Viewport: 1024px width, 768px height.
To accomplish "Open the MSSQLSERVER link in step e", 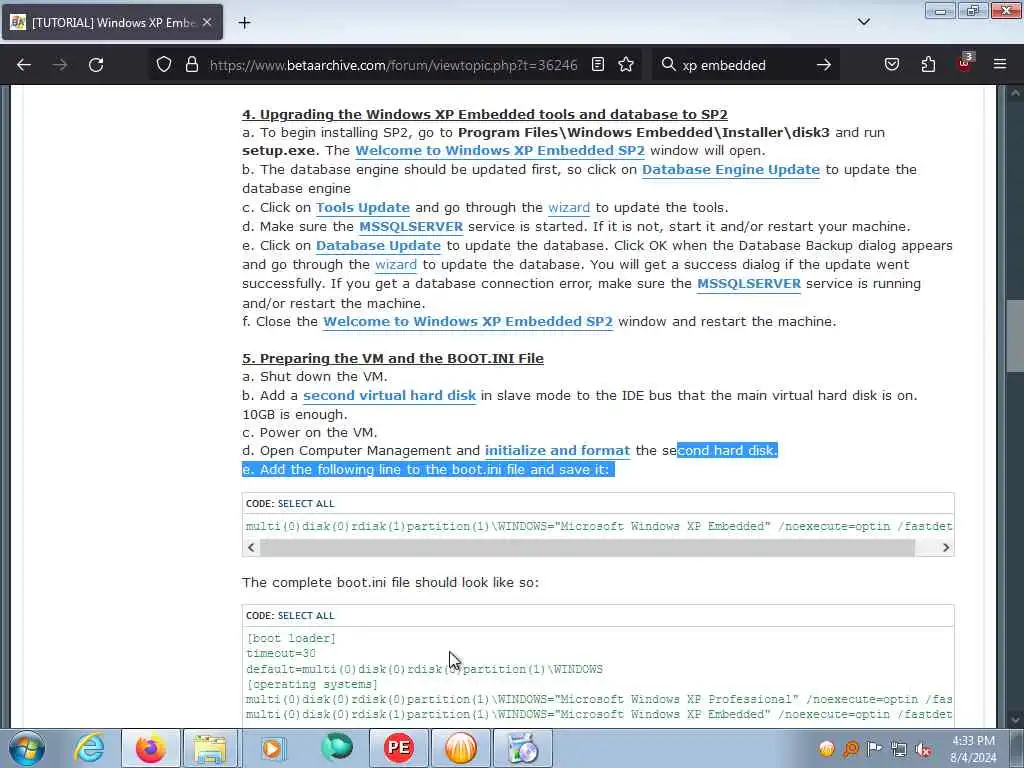I will pos(748,283).
